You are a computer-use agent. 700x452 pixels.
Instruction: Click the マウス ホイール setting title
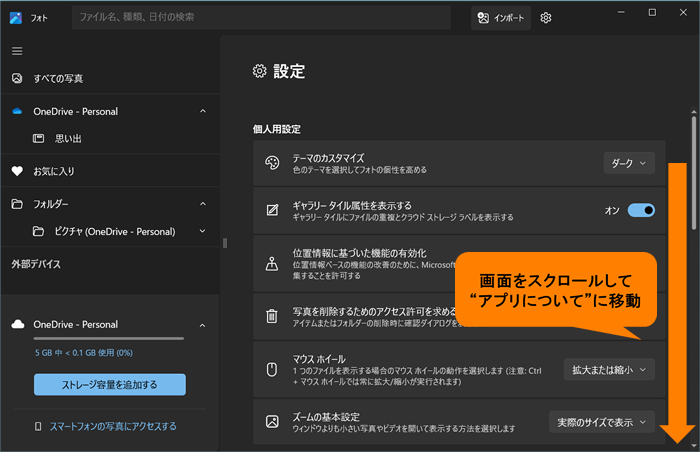click(319, 359)
